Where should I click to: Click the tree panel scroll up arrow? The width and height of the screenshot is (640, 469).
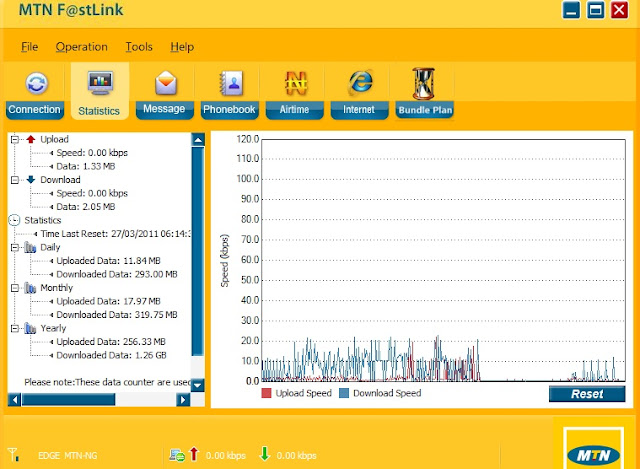[x=198, y=140]
